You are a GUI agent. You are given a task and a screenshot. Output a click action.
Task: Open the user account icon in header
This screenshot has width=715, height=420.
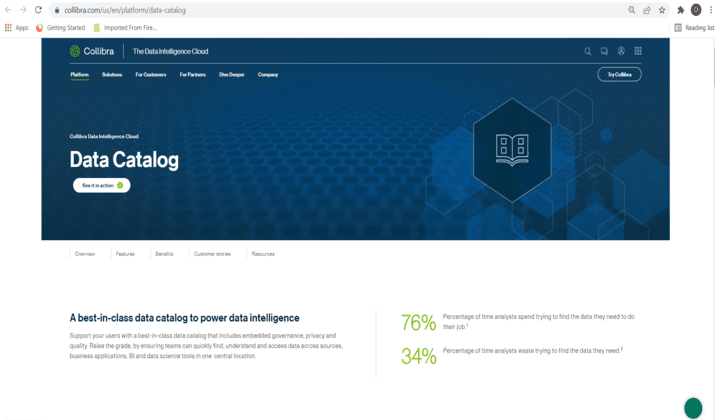621,51
